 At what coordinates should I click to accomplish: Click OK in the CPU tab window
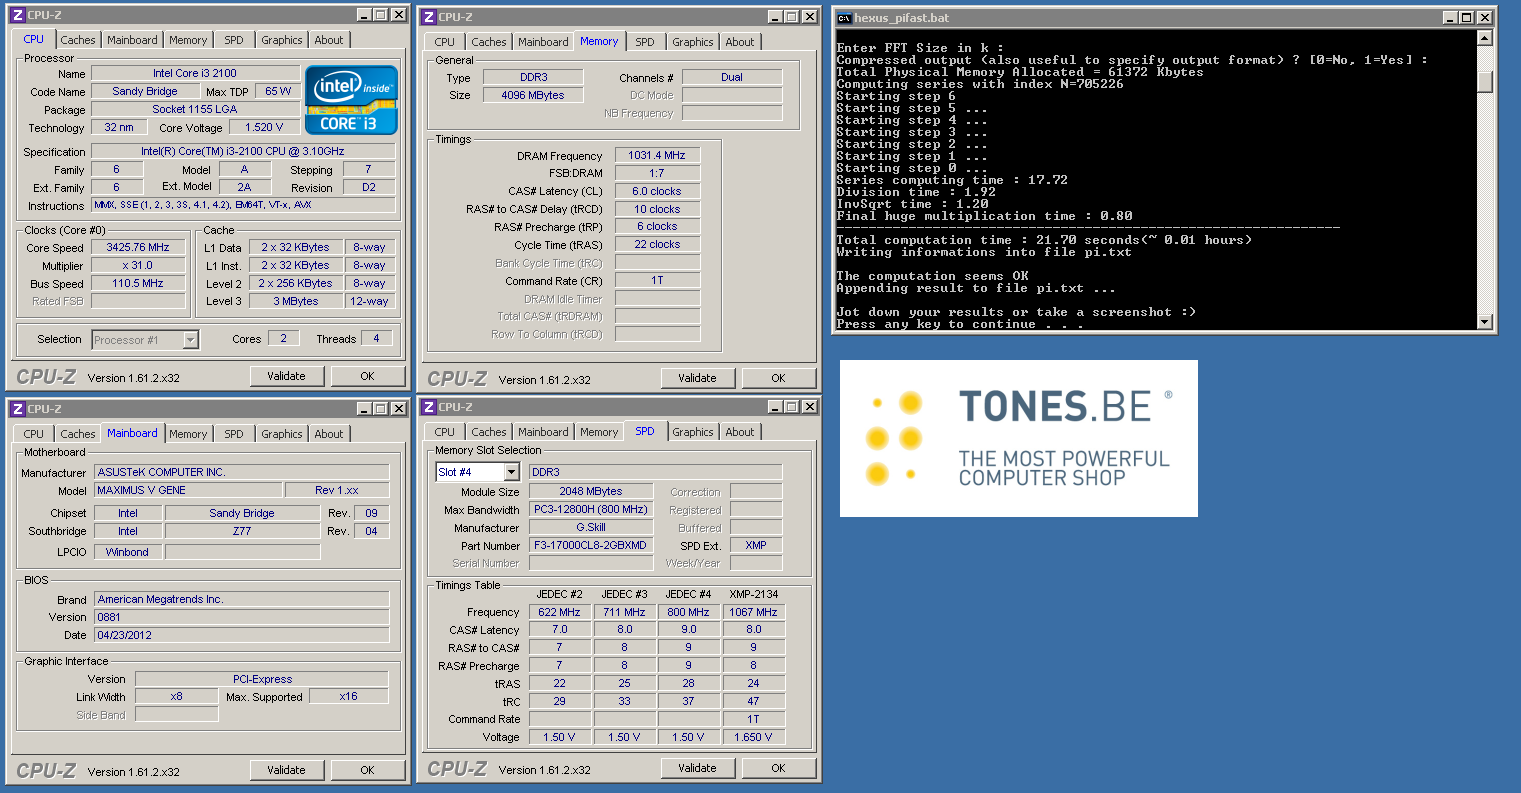coord(367,376)
